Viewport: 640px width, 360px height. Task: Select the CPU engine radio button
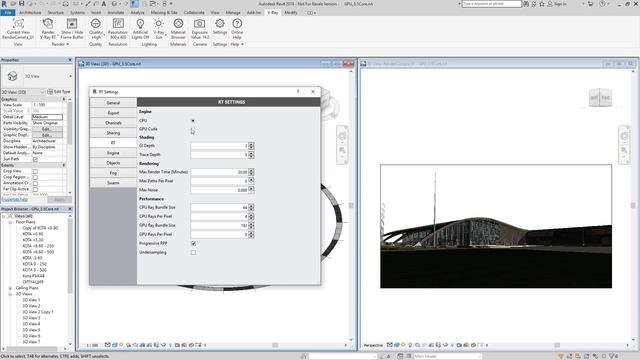point(193,121)
